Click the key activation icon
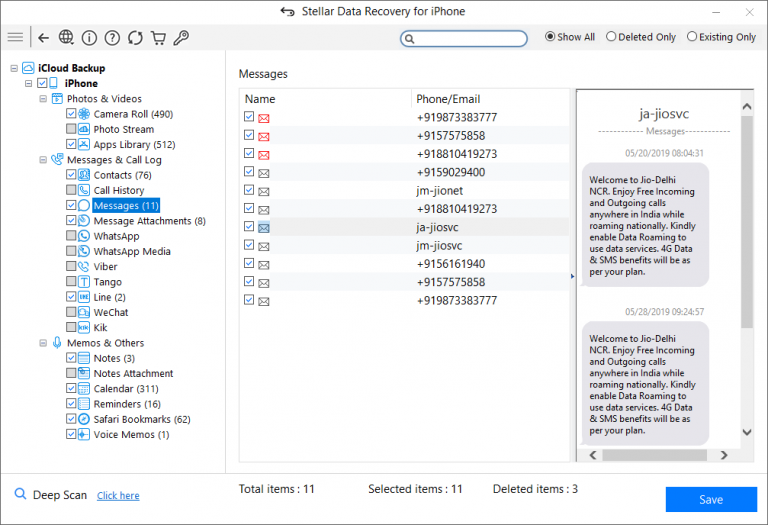 [181, 38]
